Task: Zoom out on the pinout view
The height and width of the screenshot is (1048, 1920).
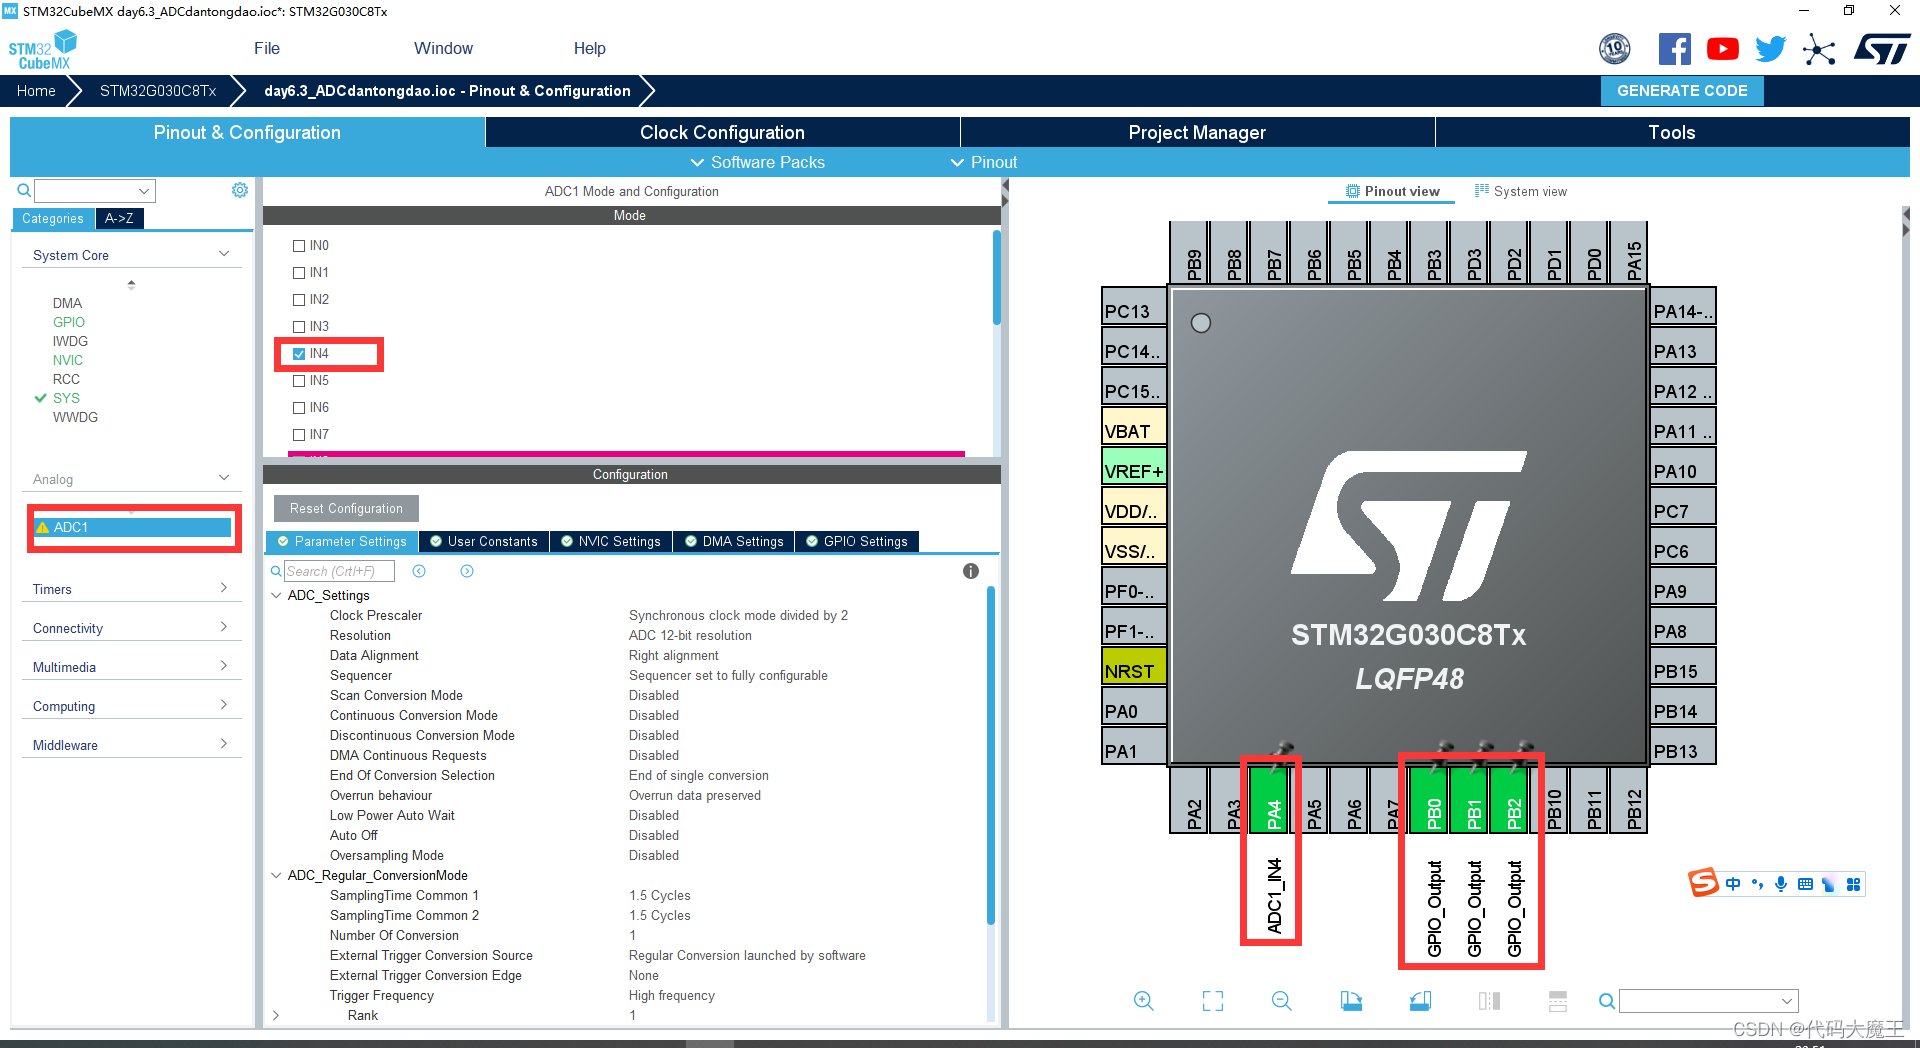Action: click(x=1282, y=1001)
